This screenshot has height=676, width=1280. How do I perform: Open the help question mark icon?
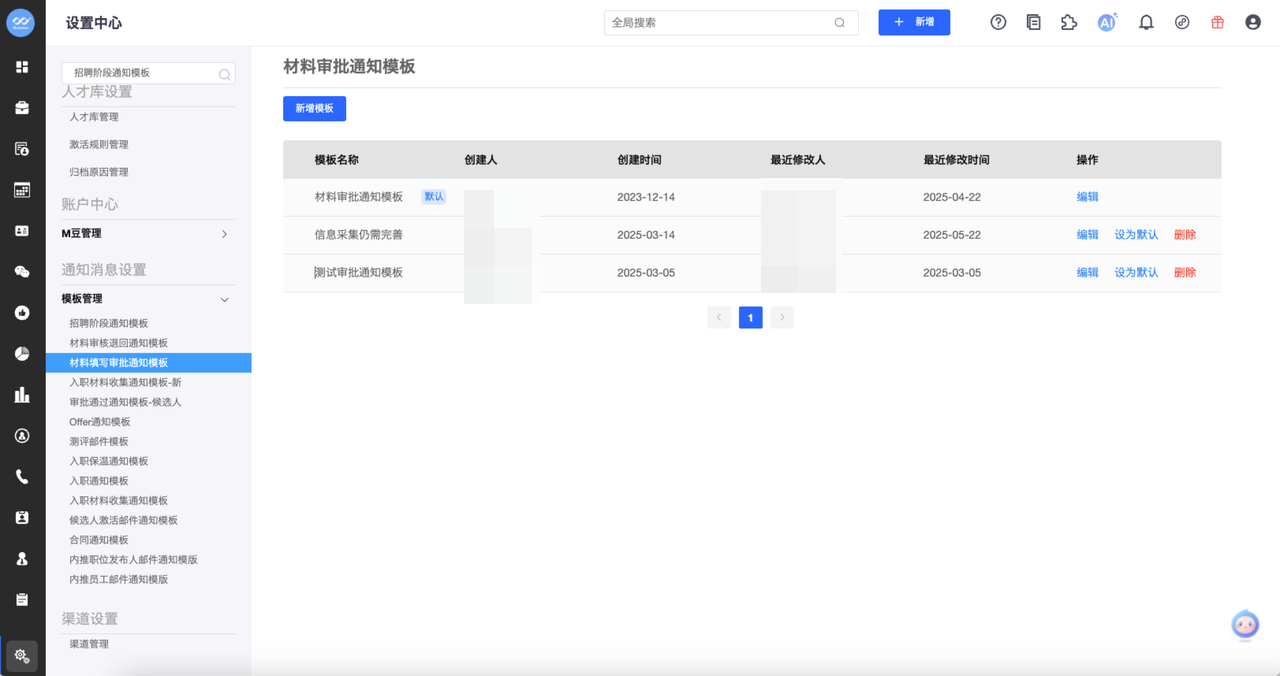tap(998, 22)
